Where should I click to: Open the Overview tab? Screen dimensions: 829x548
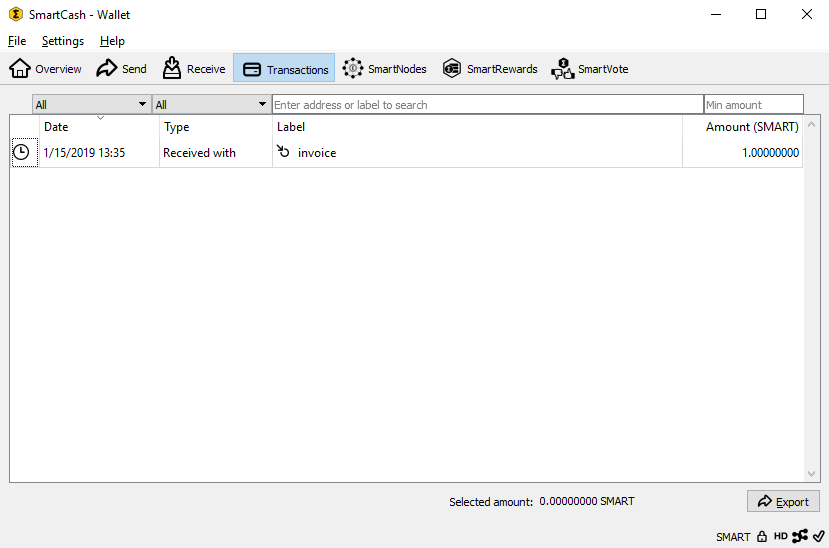(x=45, y=69)
